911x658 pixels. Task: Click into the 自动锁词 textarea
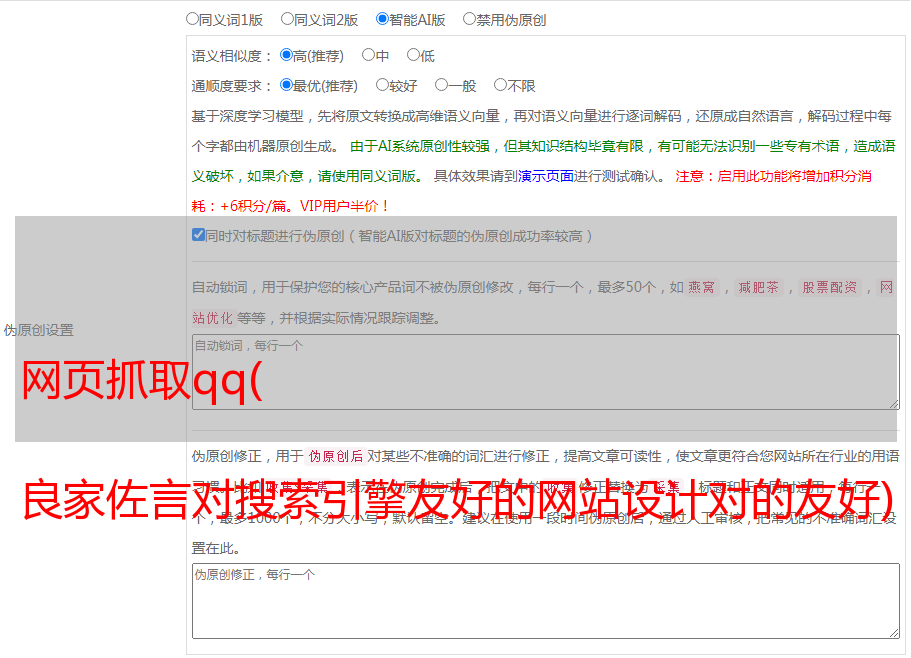(546, 372)
